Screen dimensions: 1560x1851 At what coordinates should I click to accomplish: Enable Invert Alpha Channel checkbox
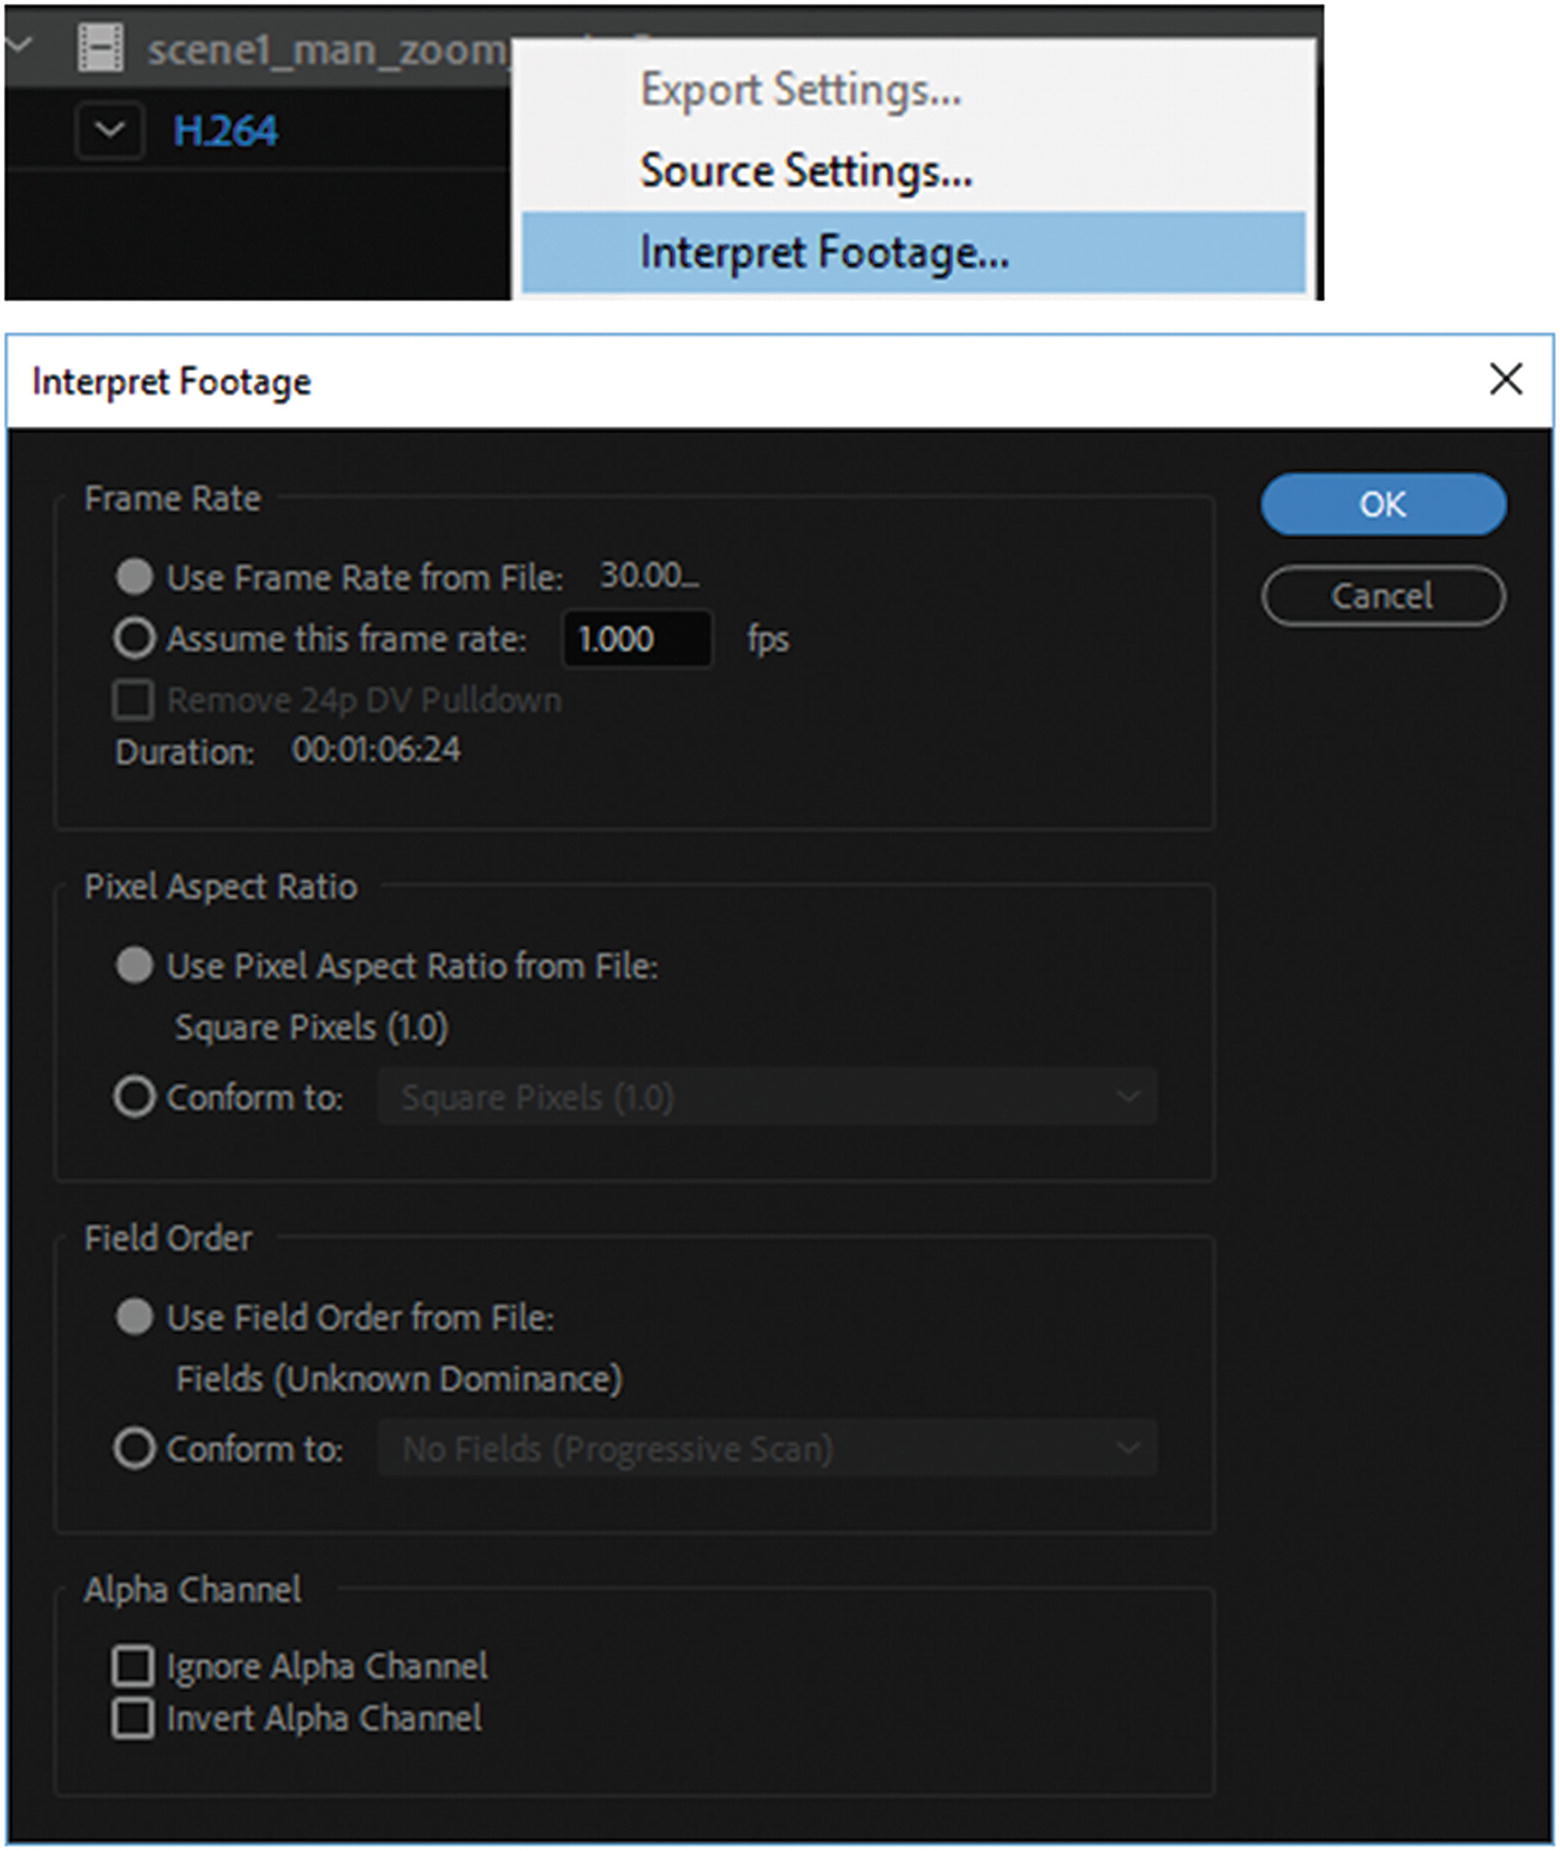coord(134,1718)
